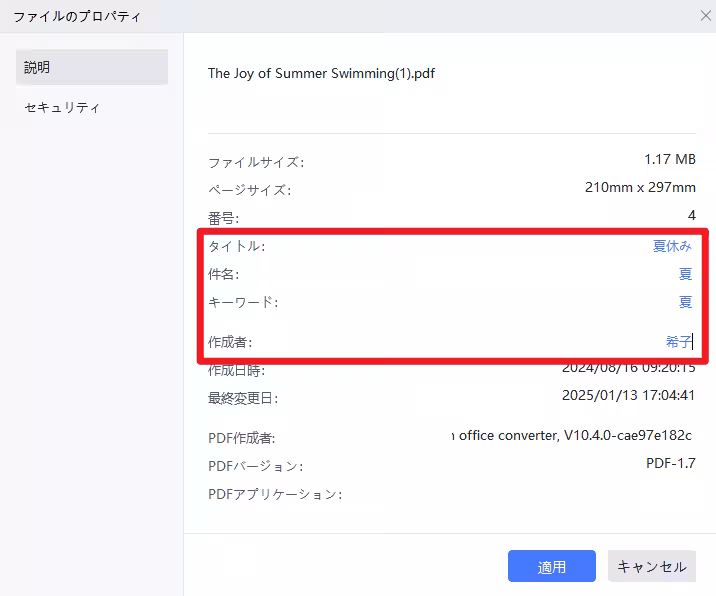This screenshot has height=596, width=716.
Task: Close the ファイルのプロパティ dialog
Action: point(705,15)
